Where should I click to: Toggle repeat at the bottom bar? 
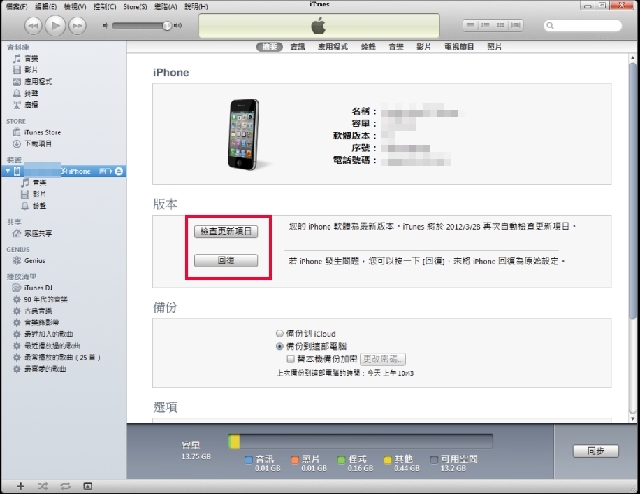65,486
